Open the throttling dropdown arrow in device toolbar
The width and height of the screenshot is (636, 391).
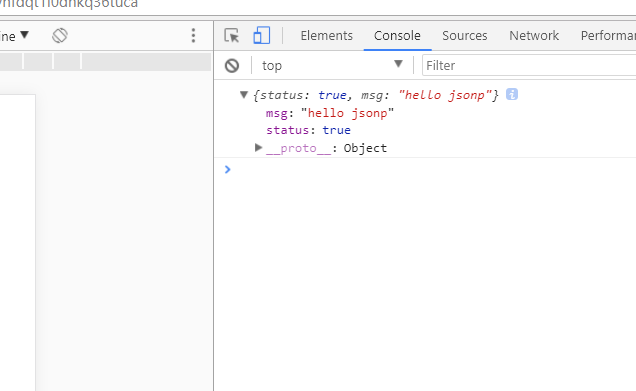[24, 35]
